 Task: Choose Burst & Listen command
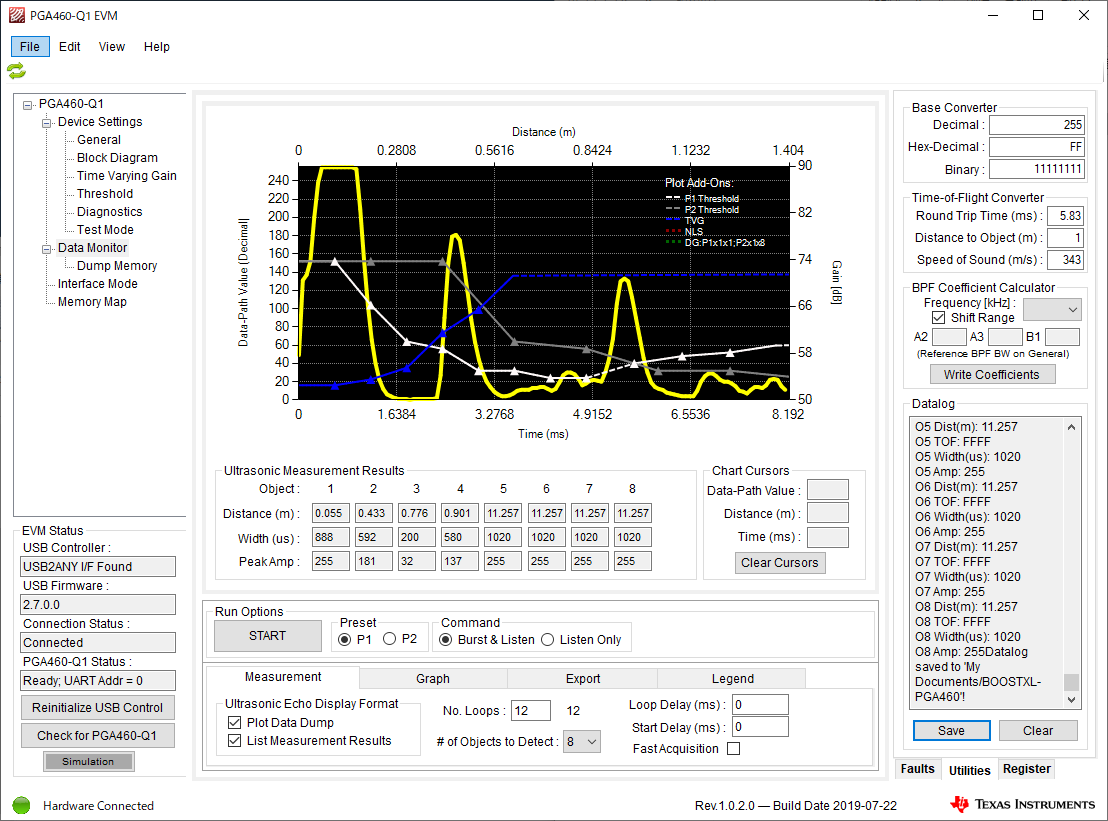pos(446,639)
